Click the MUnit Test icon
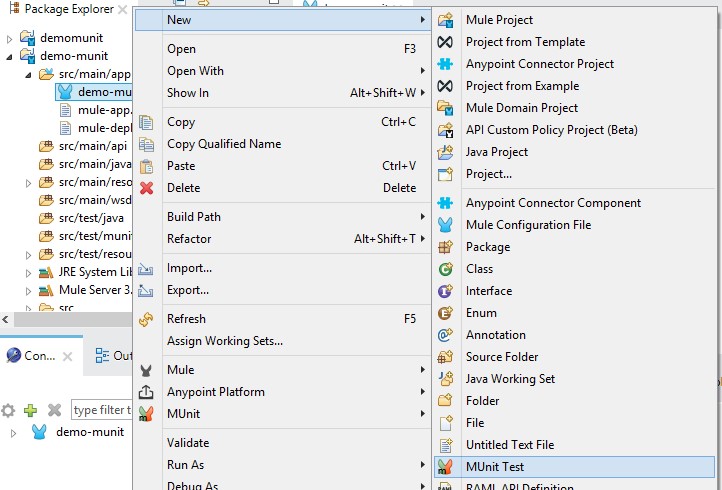Screen dimensions: 722x490 445,467
